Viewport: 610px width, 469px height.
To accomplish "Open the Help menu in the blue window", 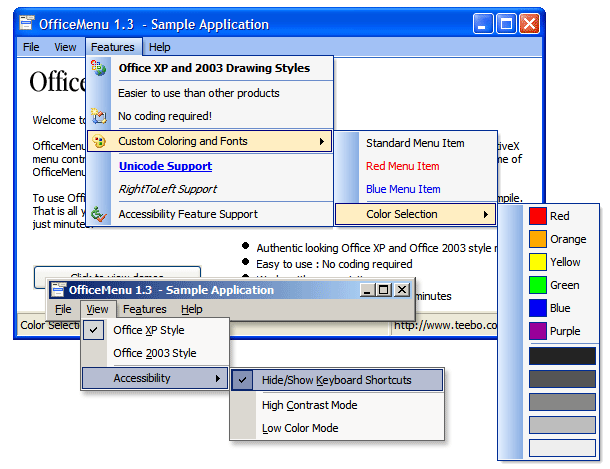I will (160, 47).
